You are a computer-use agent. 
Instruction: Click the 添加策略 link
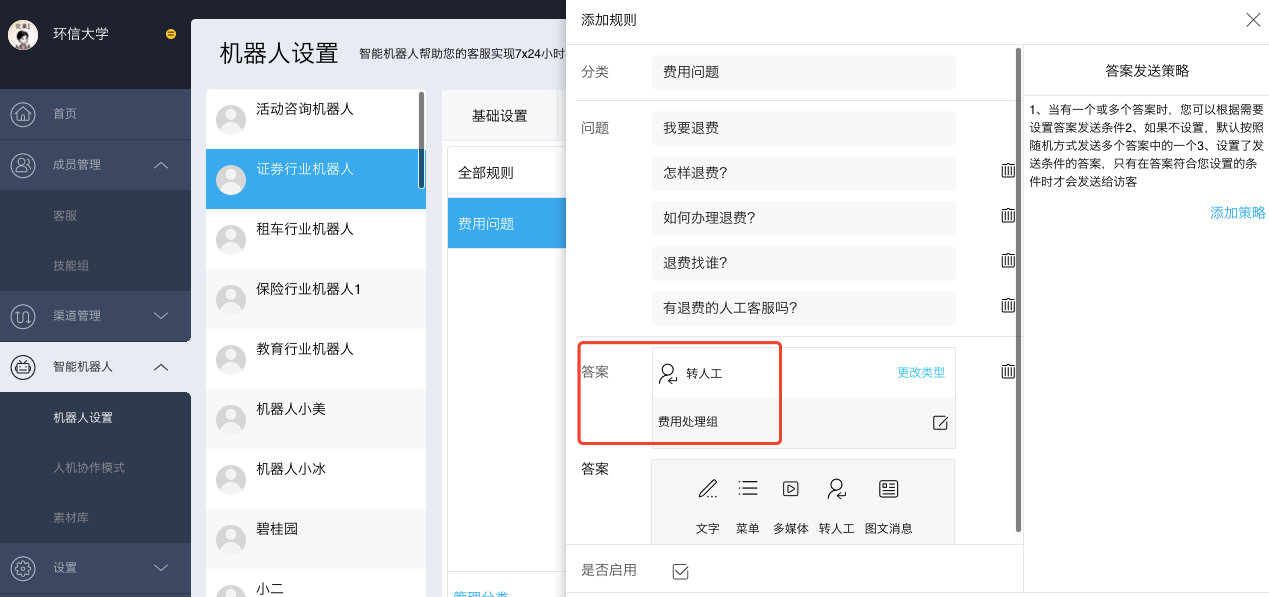pyautogui.click(x=1237, y=213)
